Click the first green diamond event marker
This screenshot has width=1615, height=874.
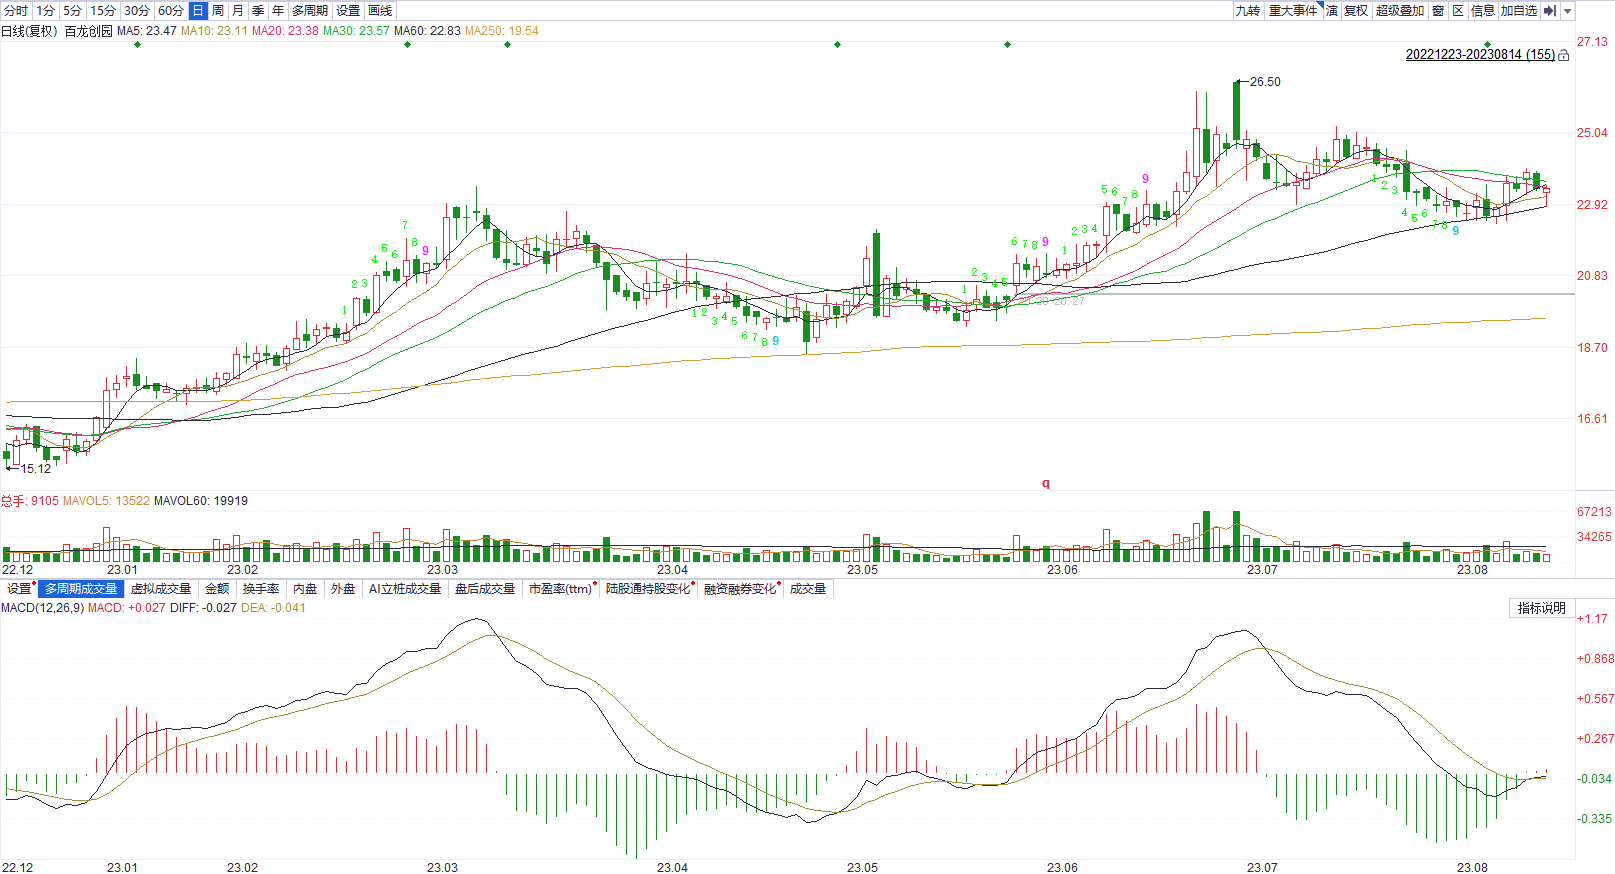137,44
